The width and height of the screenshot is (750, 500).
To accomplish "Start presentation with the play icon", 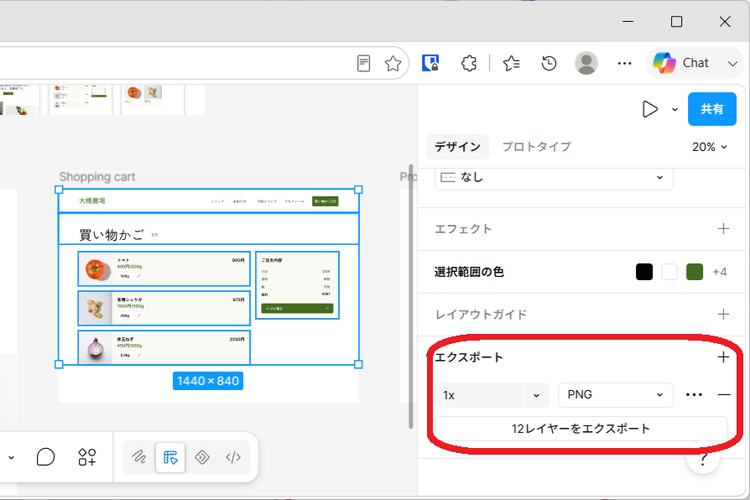I will click(x=650, y=109).
